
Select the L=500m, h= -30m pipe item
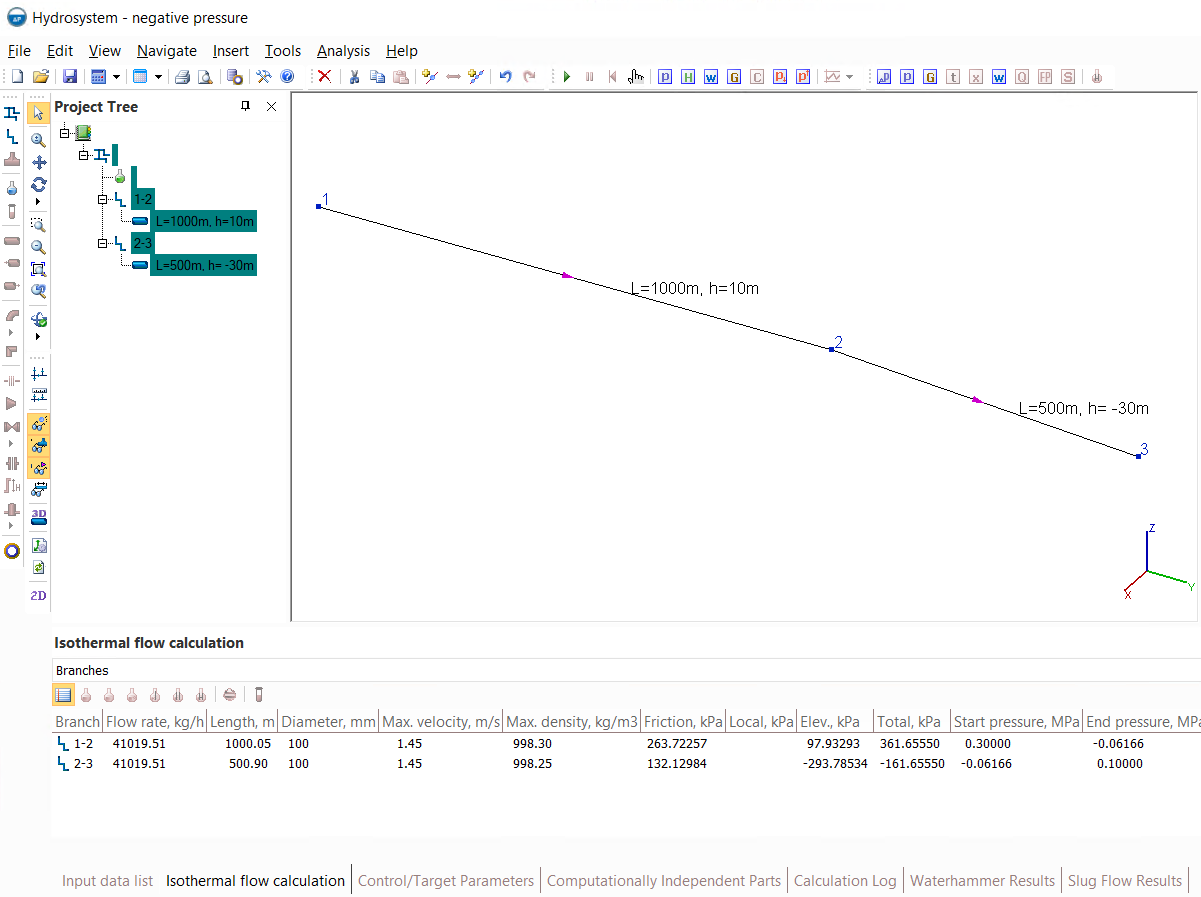tap(204, 266)
